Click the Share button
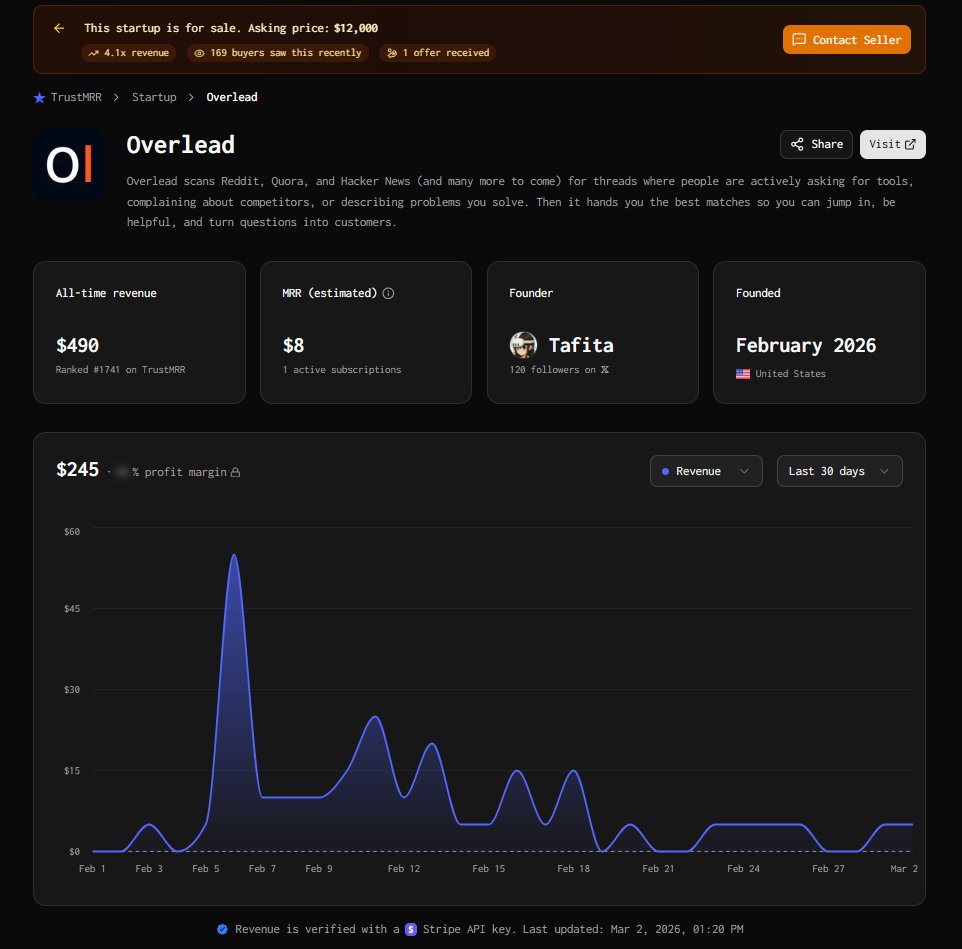The height and width of the screenshot is (949, 962). coord(816,144)
